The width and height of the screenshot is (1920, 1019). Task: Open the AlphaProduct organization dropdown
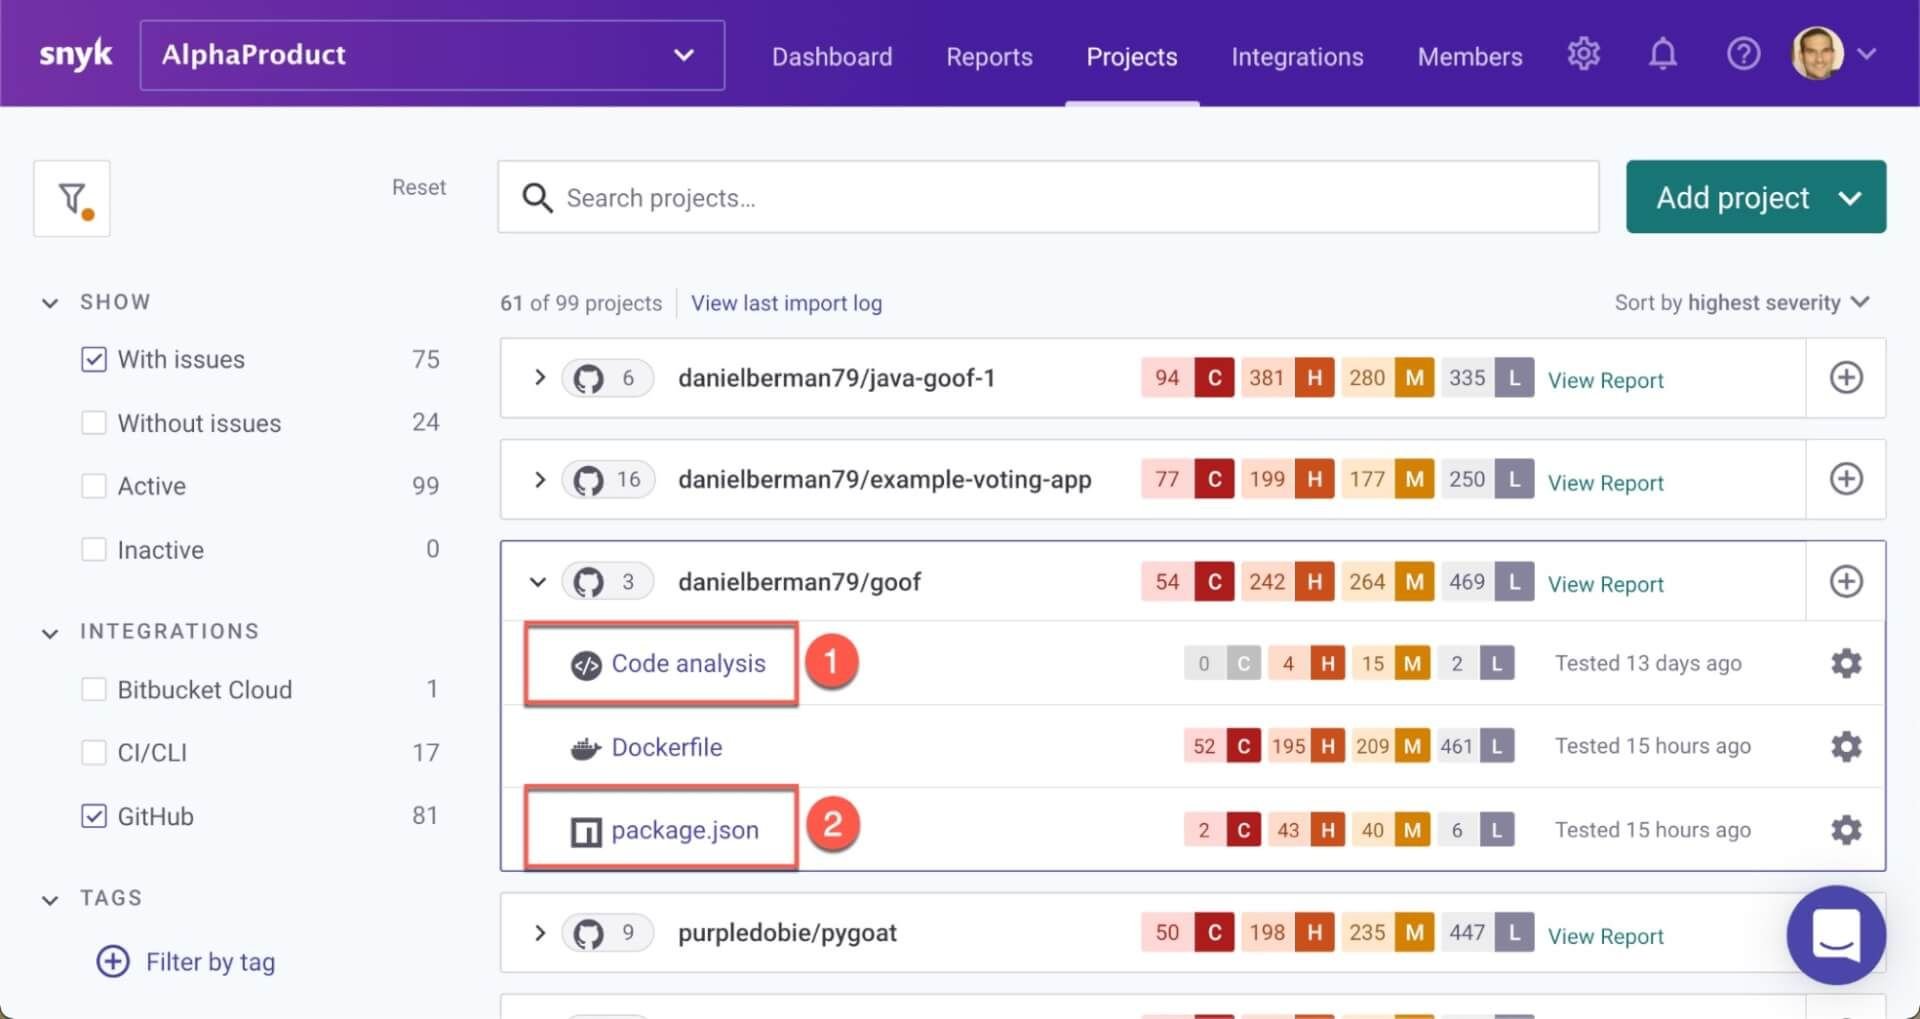(683, 55)
